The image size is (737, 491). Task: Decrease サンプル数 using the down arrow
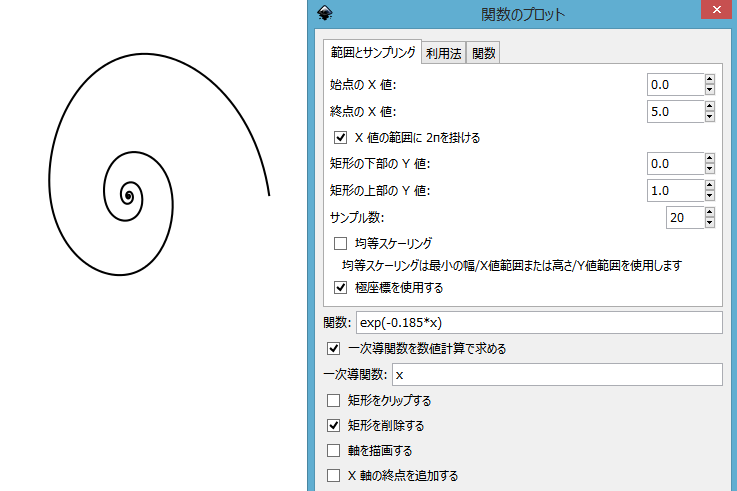click(709, 223)
